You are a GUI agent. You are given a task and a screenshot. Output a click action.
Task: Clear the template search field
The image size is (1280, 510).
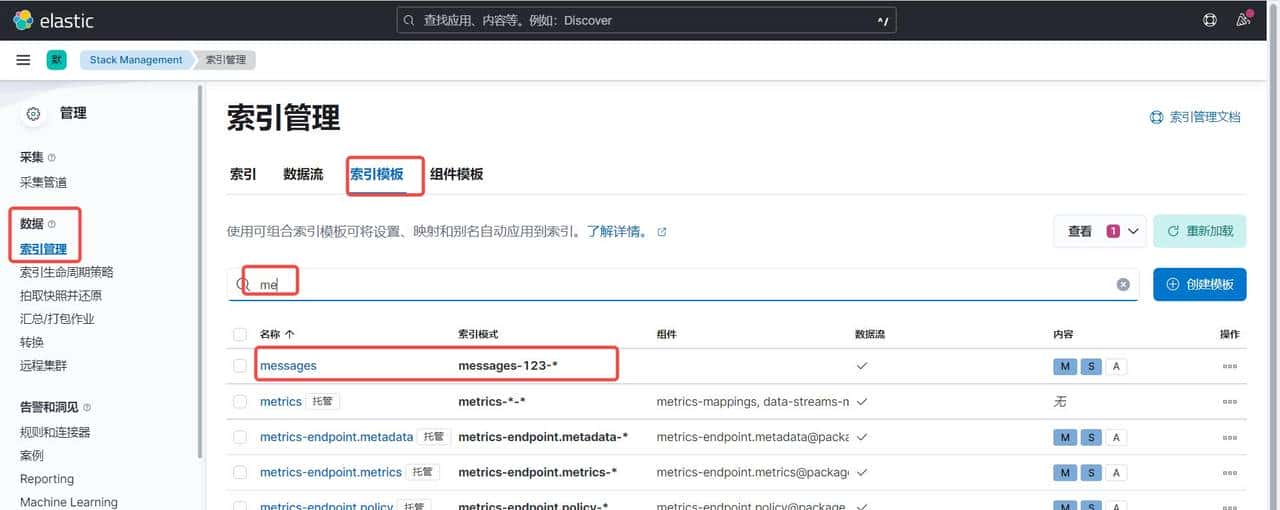[x=1123, y=285]
